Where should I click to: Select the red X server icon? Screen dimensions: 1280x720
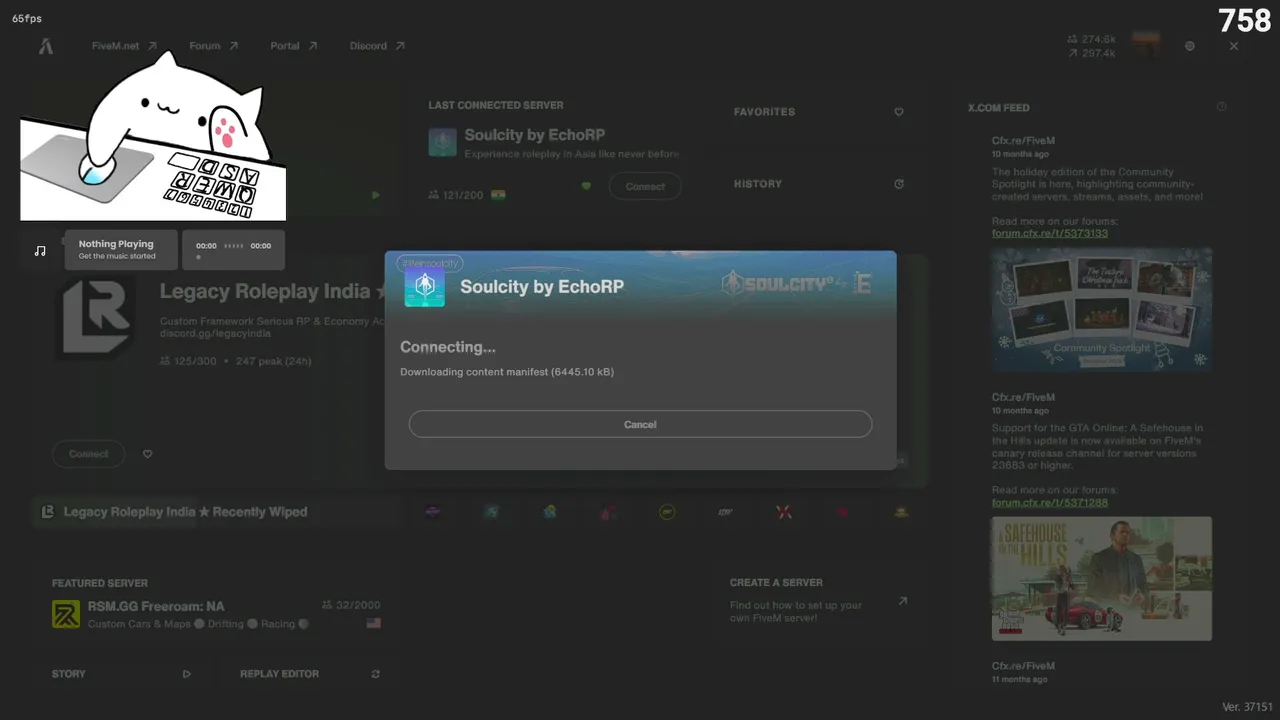click(784, 512)
